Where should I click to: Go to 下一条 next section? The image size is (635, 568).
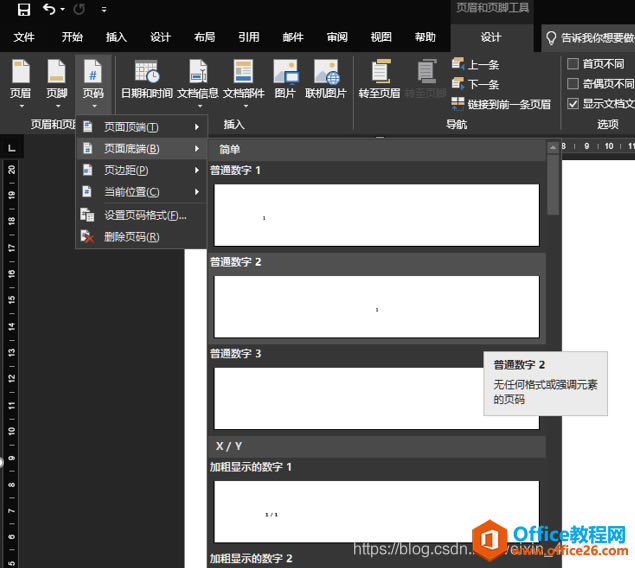(x=476, y=84)
